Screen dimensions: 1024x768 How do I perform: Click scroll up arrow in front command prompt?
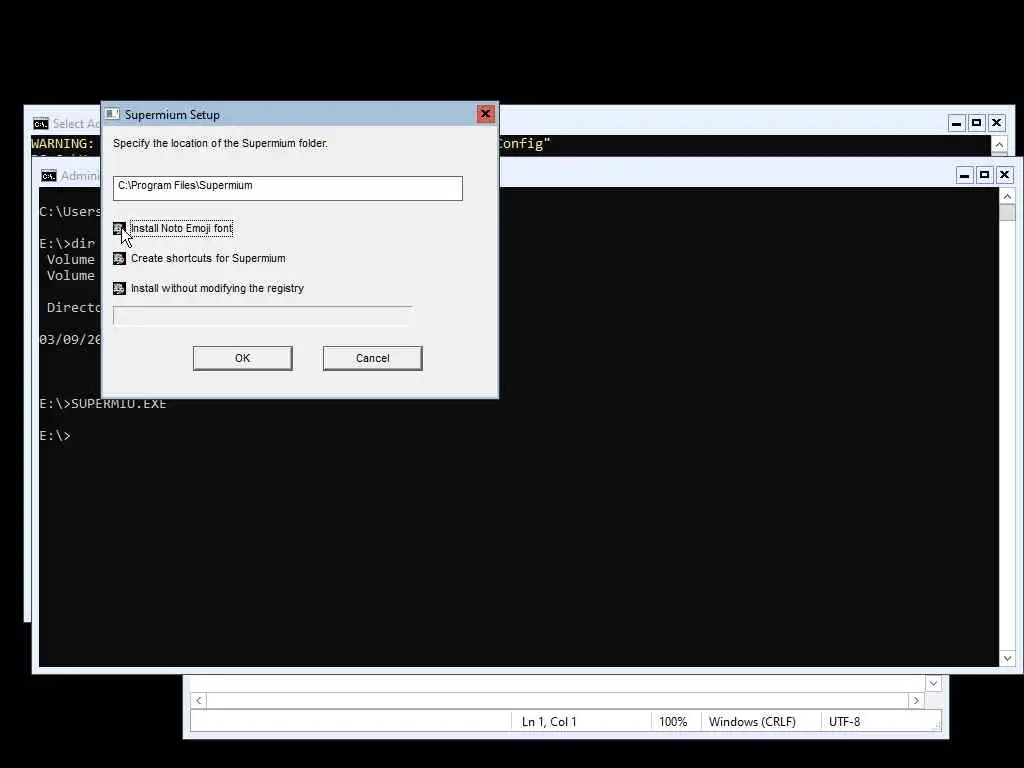(1007, 196)
